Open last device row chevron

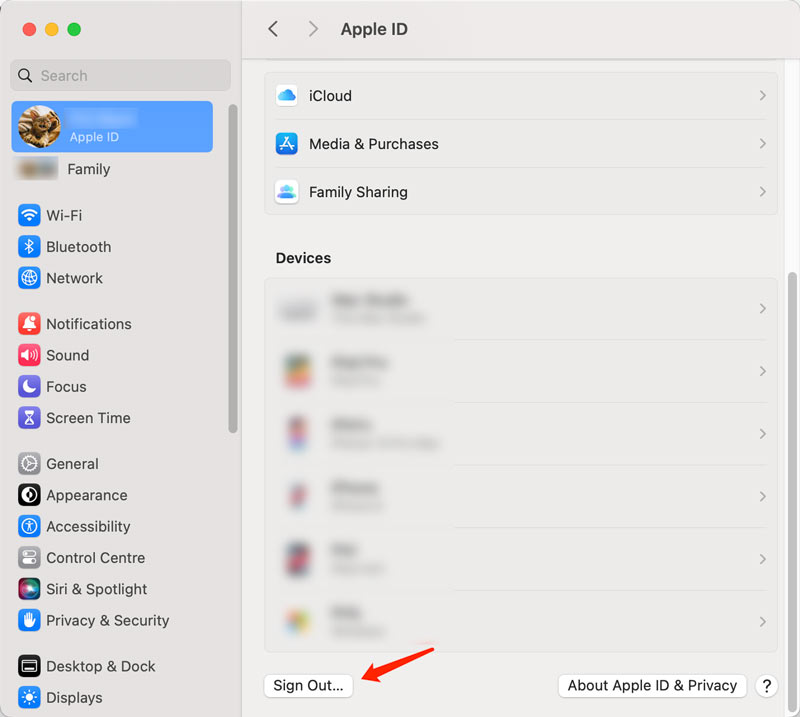click(763, 622)
